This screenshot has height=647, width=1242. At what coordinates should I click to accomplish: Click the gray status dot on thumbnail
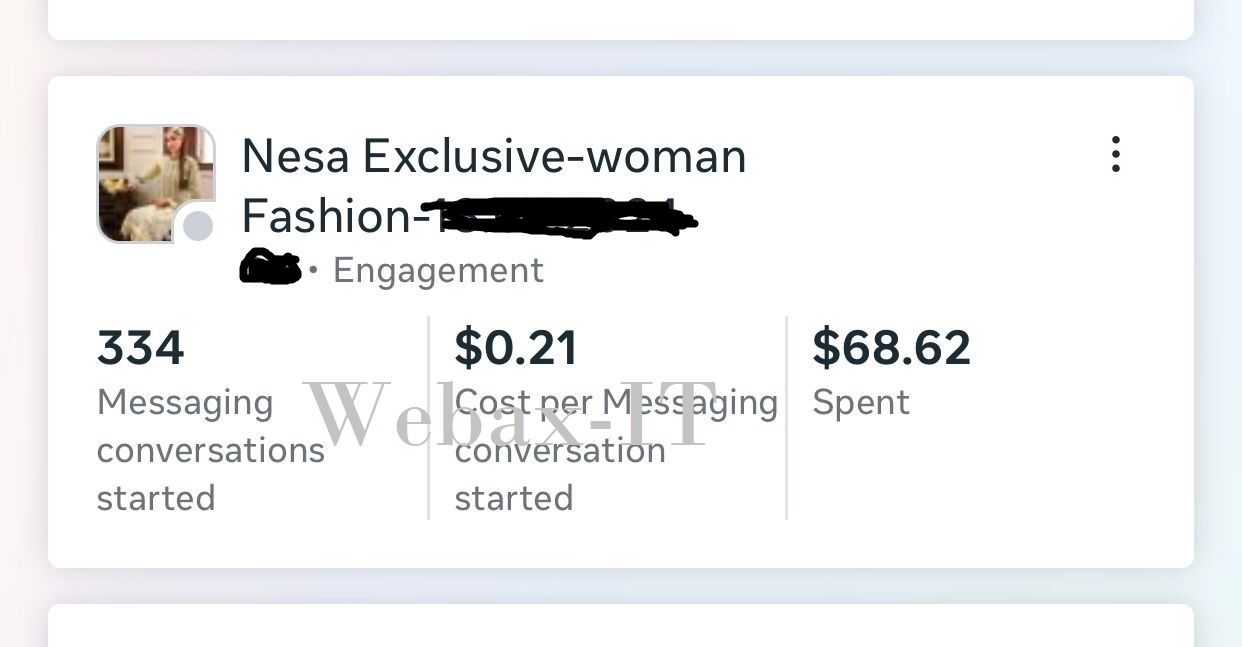tap(198, 226)
